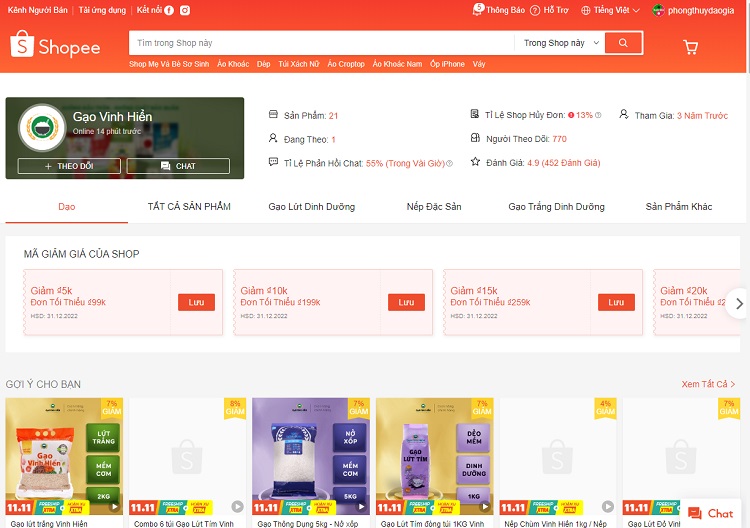This screenshot has height=528, width=750.
Task: Click the Áo Khoác search suggestion
Action: 233,64
